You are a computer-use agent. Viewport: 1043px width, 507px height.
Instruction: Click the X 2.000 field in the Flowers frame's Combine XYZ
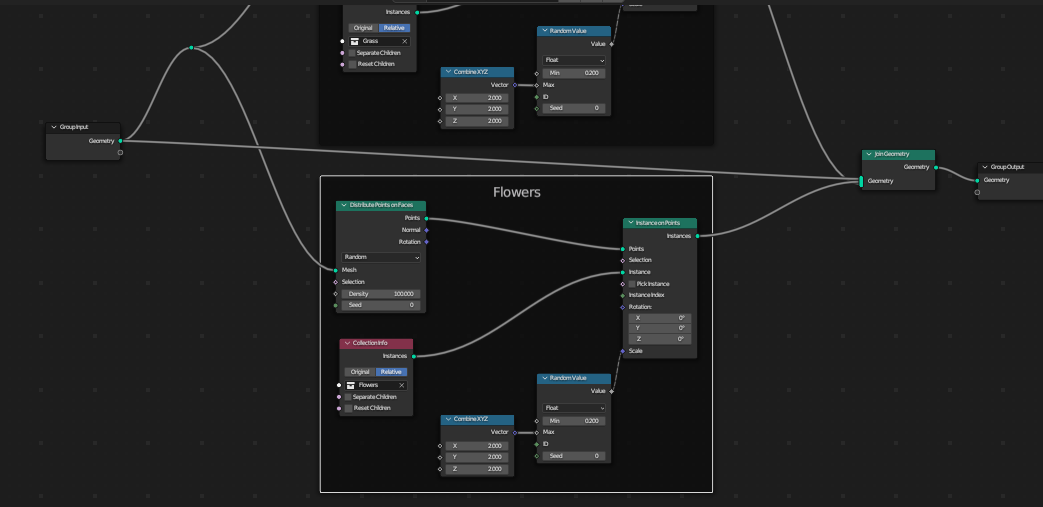[x=477, y=446]
